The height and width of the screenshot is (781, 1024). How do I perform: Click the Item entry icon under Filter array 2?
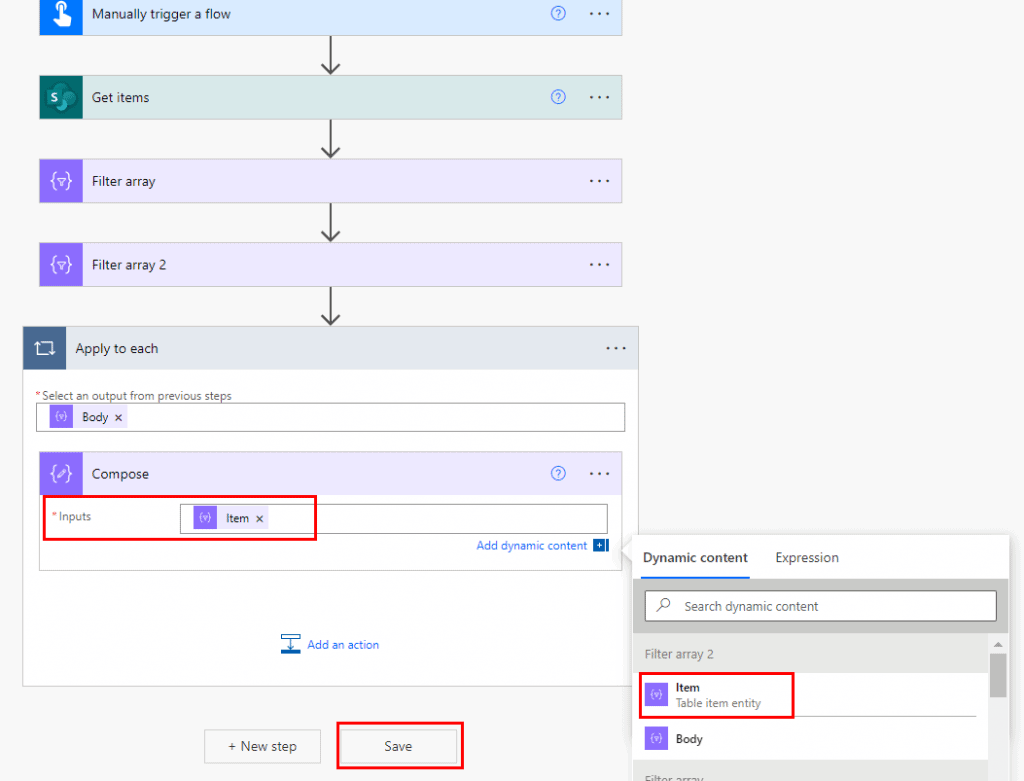point(656,694)
